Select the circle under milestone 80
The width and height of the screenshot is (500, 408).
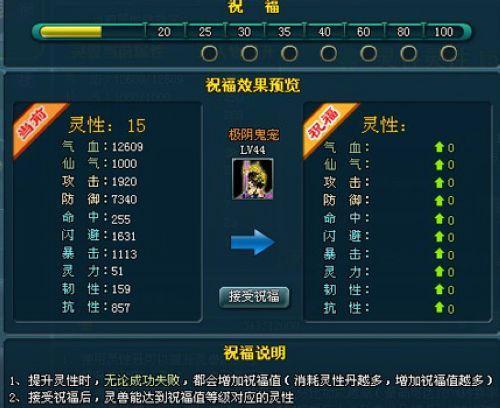(408, 54)
